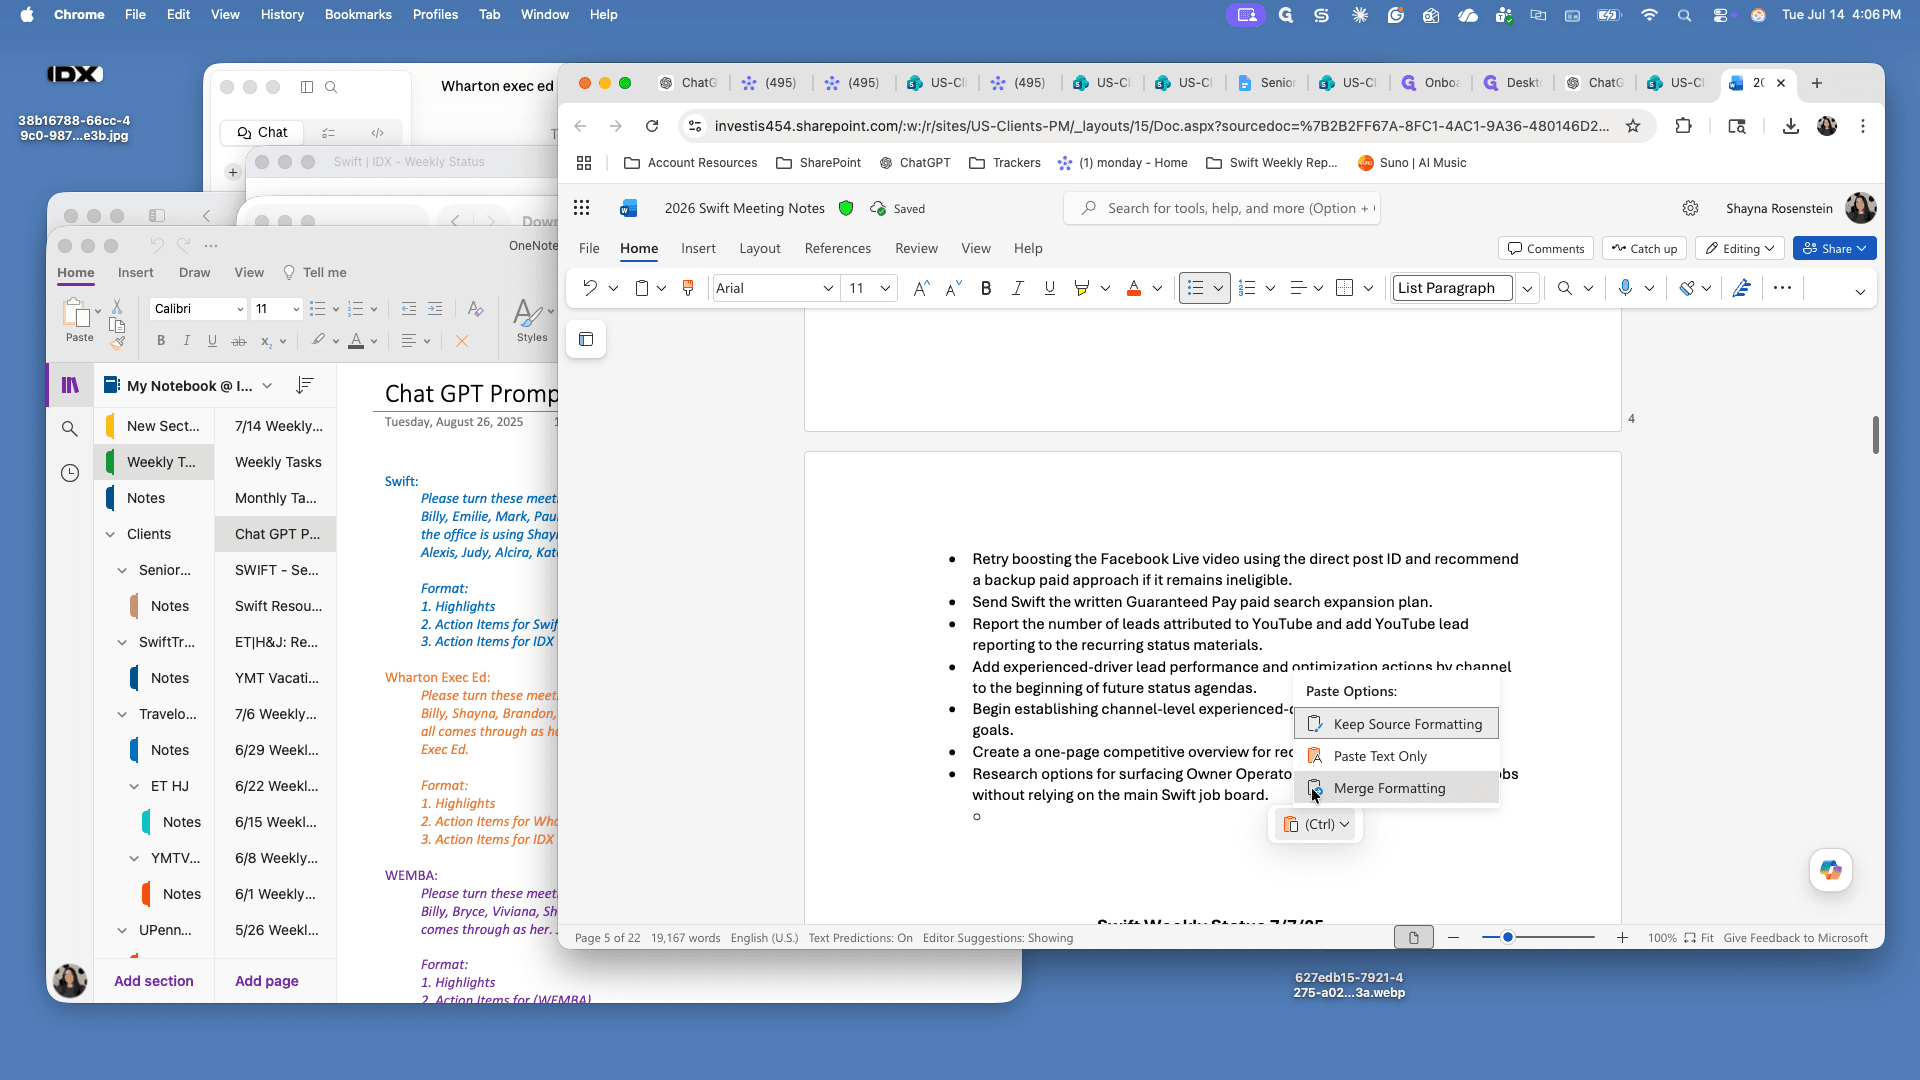1920x1080 pixels.
Task: Click Word's Format Painter icon
Action: (688, 288)
